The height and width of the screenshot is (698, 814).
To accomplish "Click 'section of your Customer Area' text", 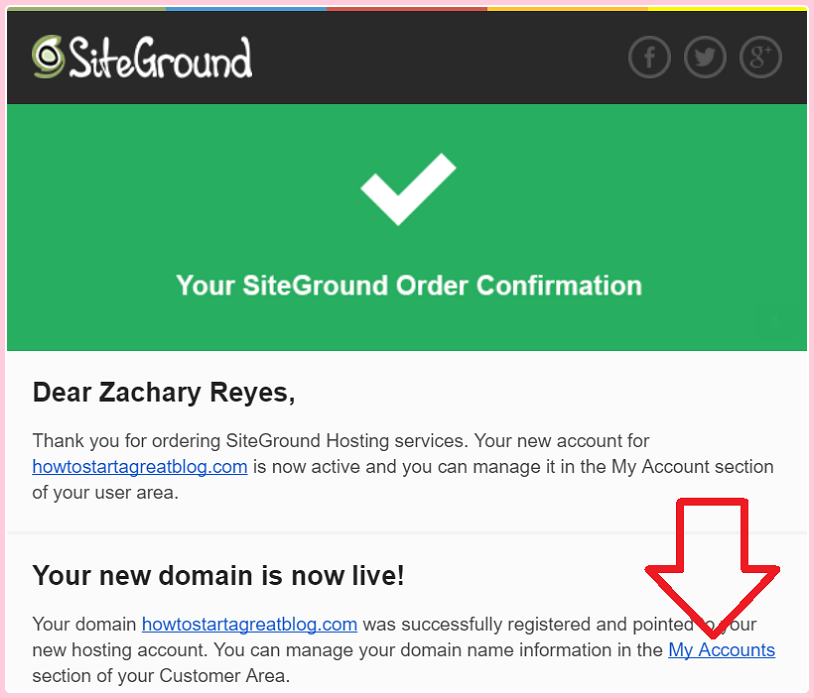I will tap(161, 676).
